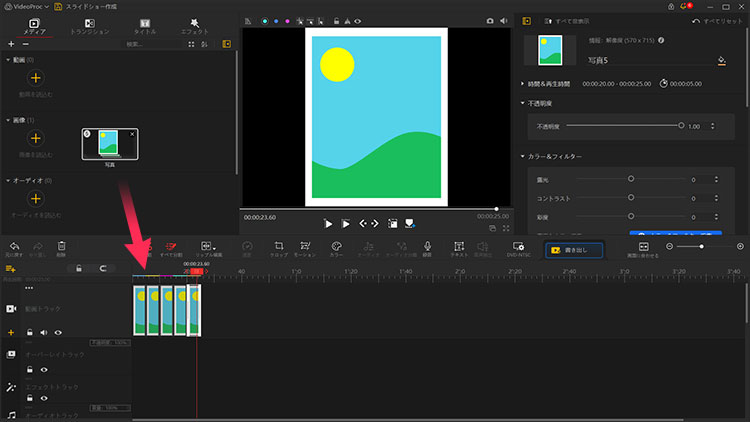Click the yellow Export button
Image resolution: width=750 pixels, height=422 pixels.
click(574, 250)
